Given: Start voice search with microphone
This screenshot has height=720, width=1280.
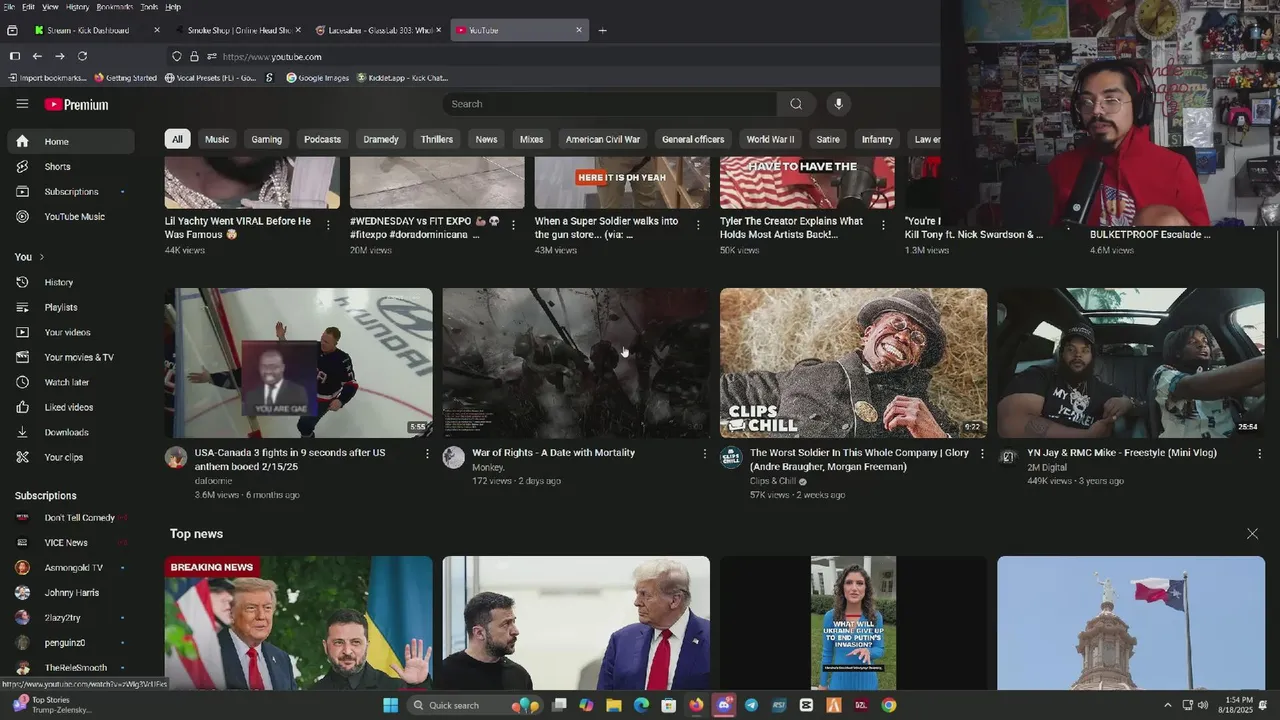Looking at the screenshot, I should click(x=839, y=104).
